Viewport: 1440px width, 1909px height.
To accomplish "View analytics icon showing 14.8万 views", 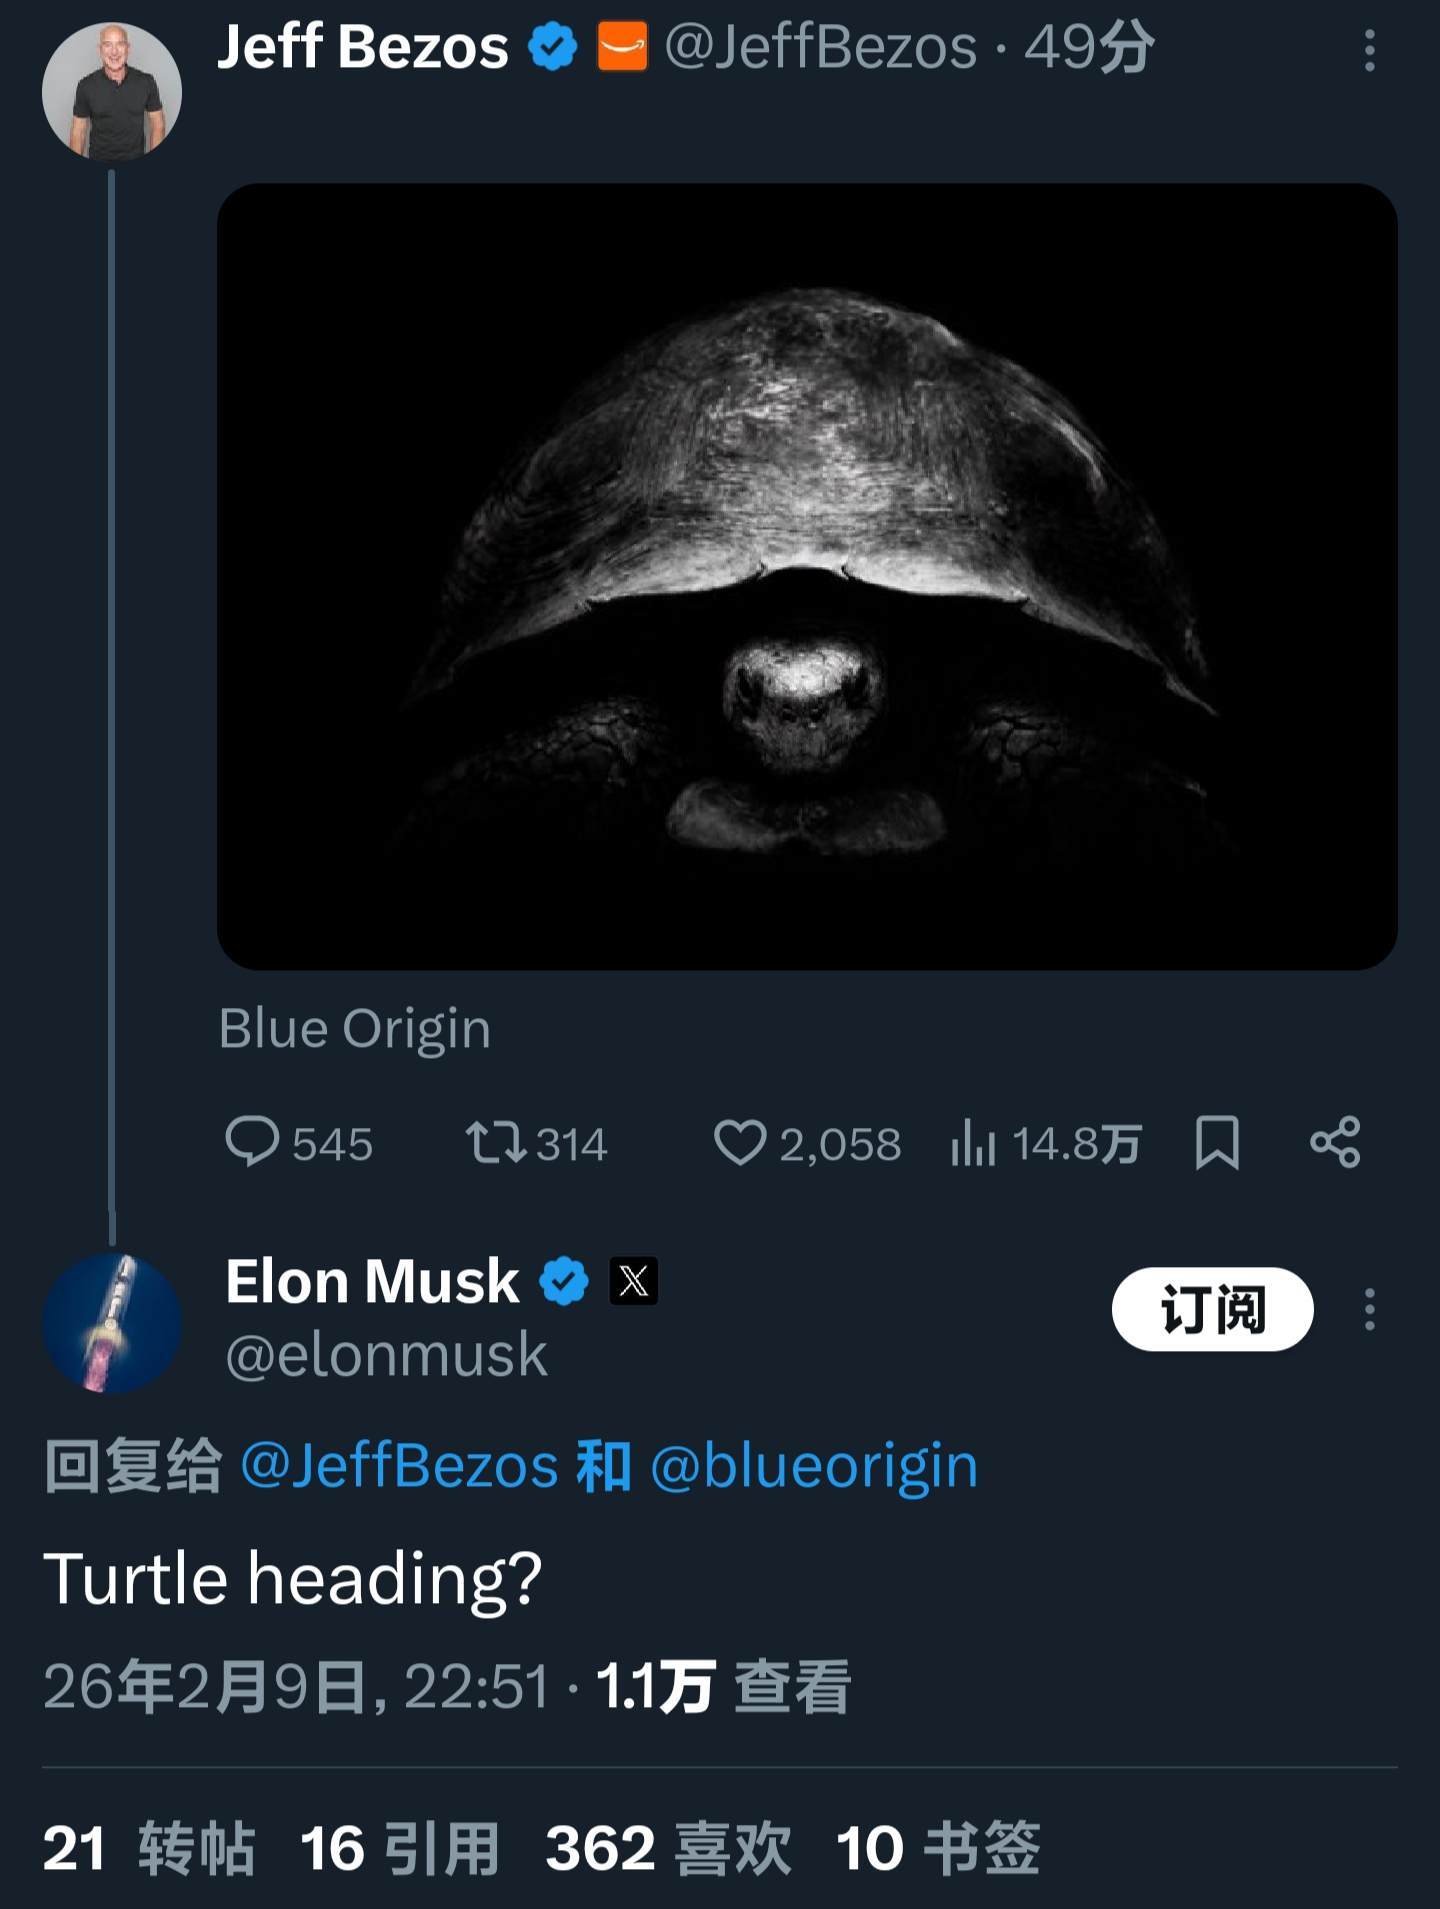I will [974, 1142].
